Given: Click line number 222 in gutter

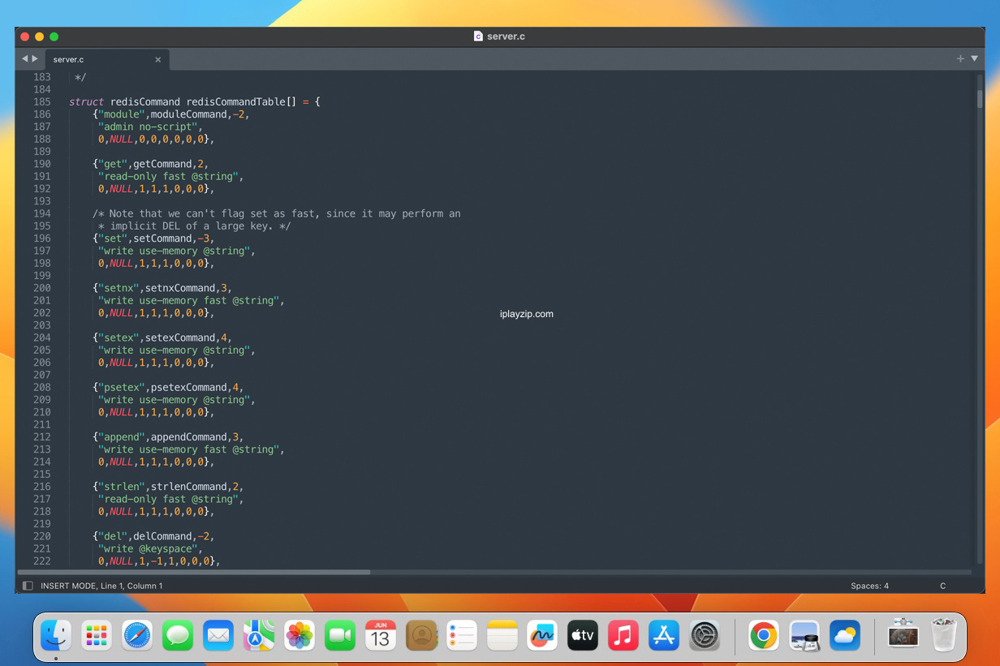Looking at the screenshot, I should click(42, 561).
